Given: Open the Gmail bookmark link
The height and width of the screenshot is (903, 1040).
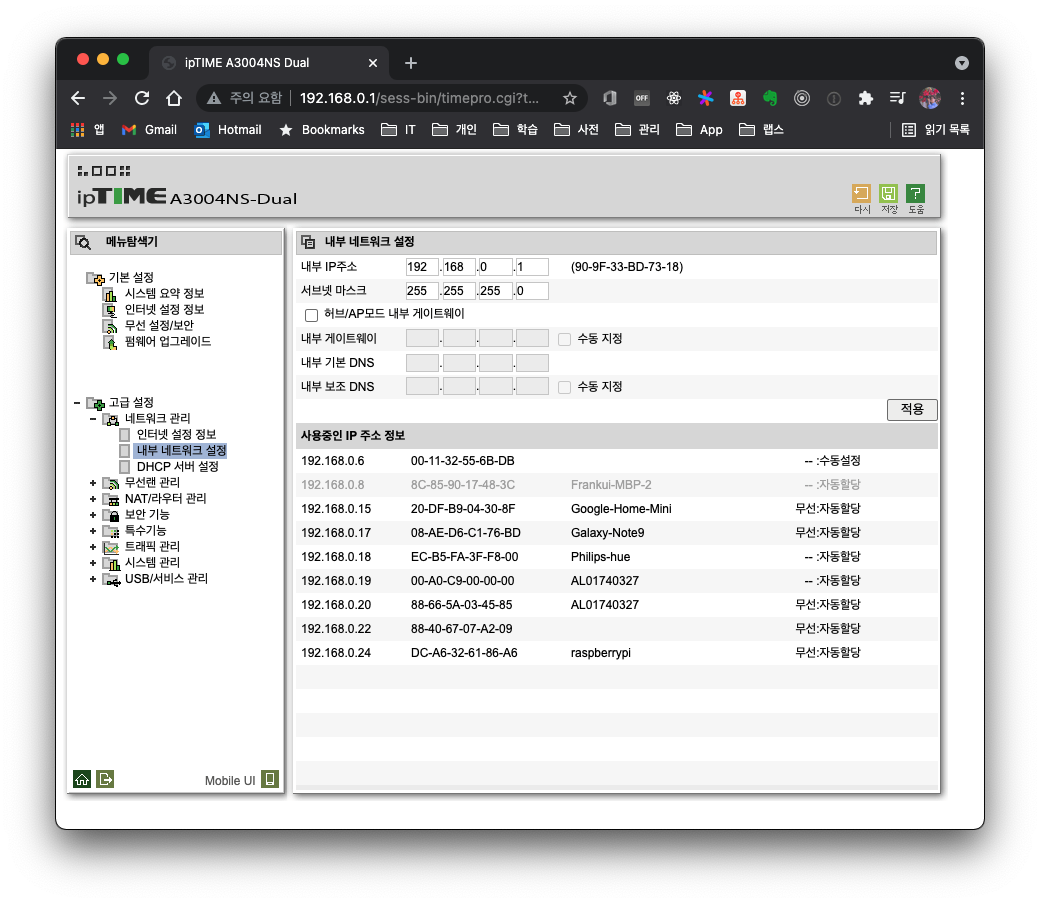Looking at the screenshot, I should 149,130.
